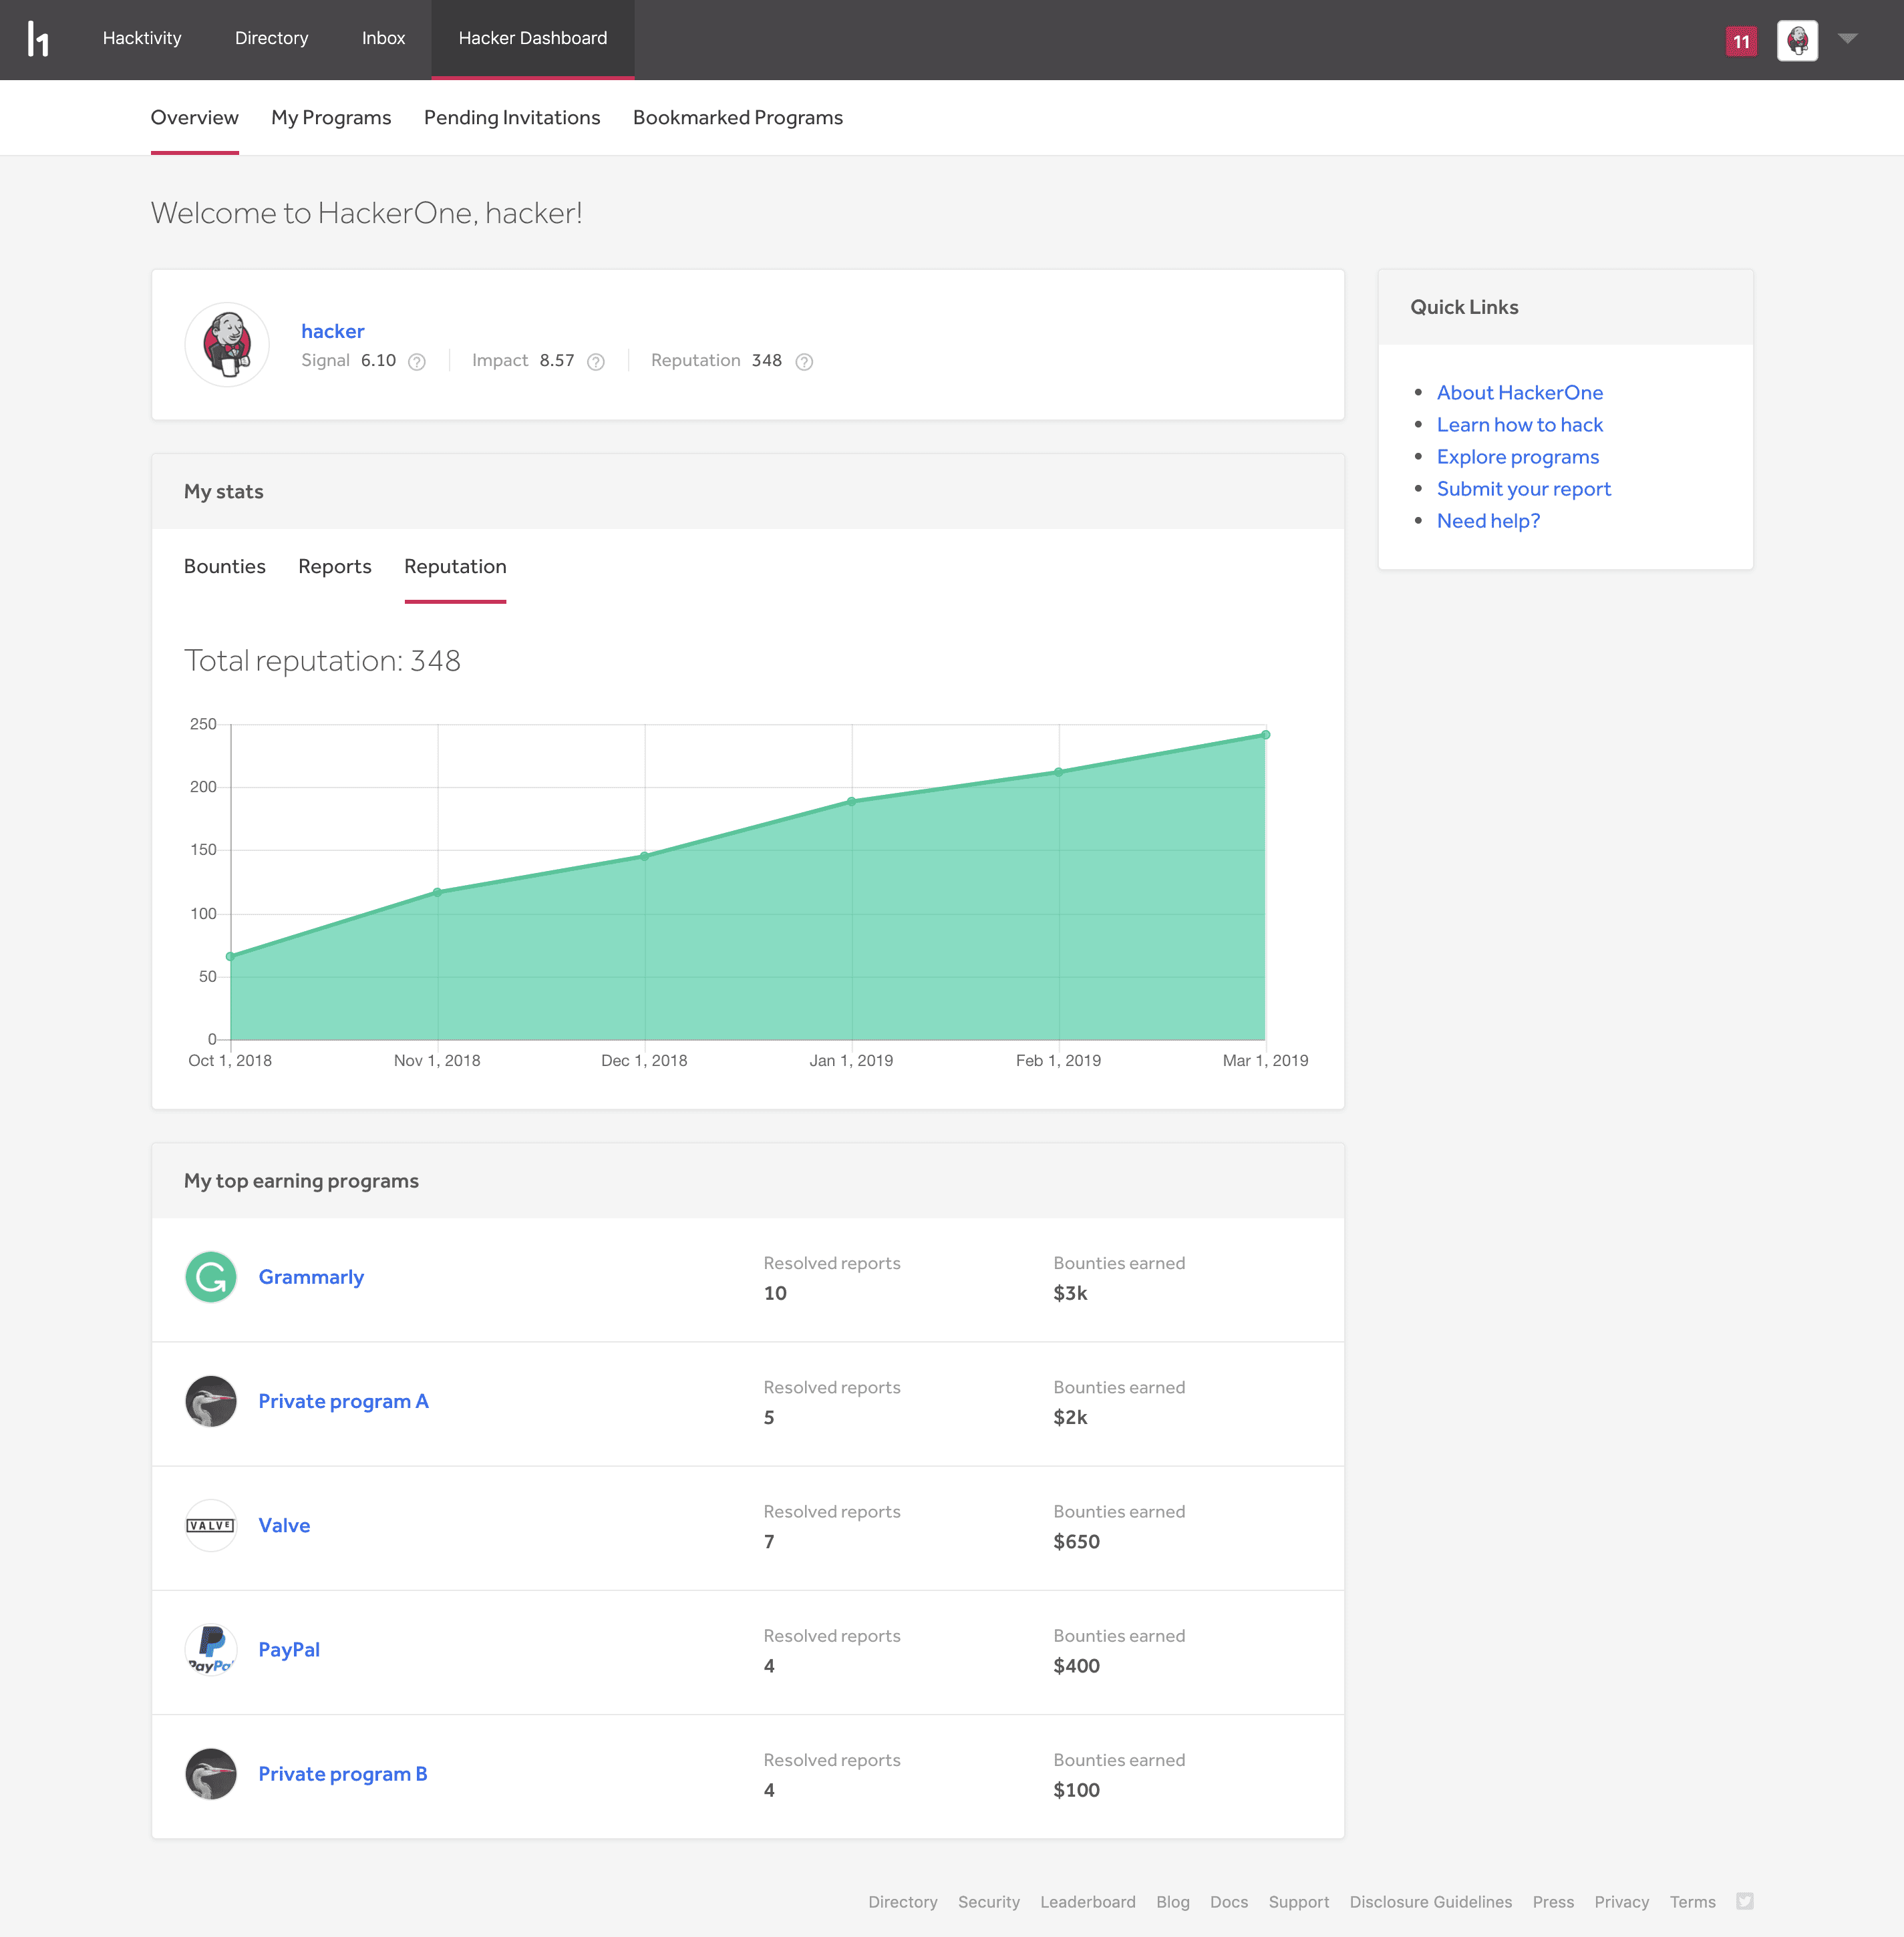Screen dimensions: 1904x1937
Task: Open the Private program A link
Action: [343, 1401]
